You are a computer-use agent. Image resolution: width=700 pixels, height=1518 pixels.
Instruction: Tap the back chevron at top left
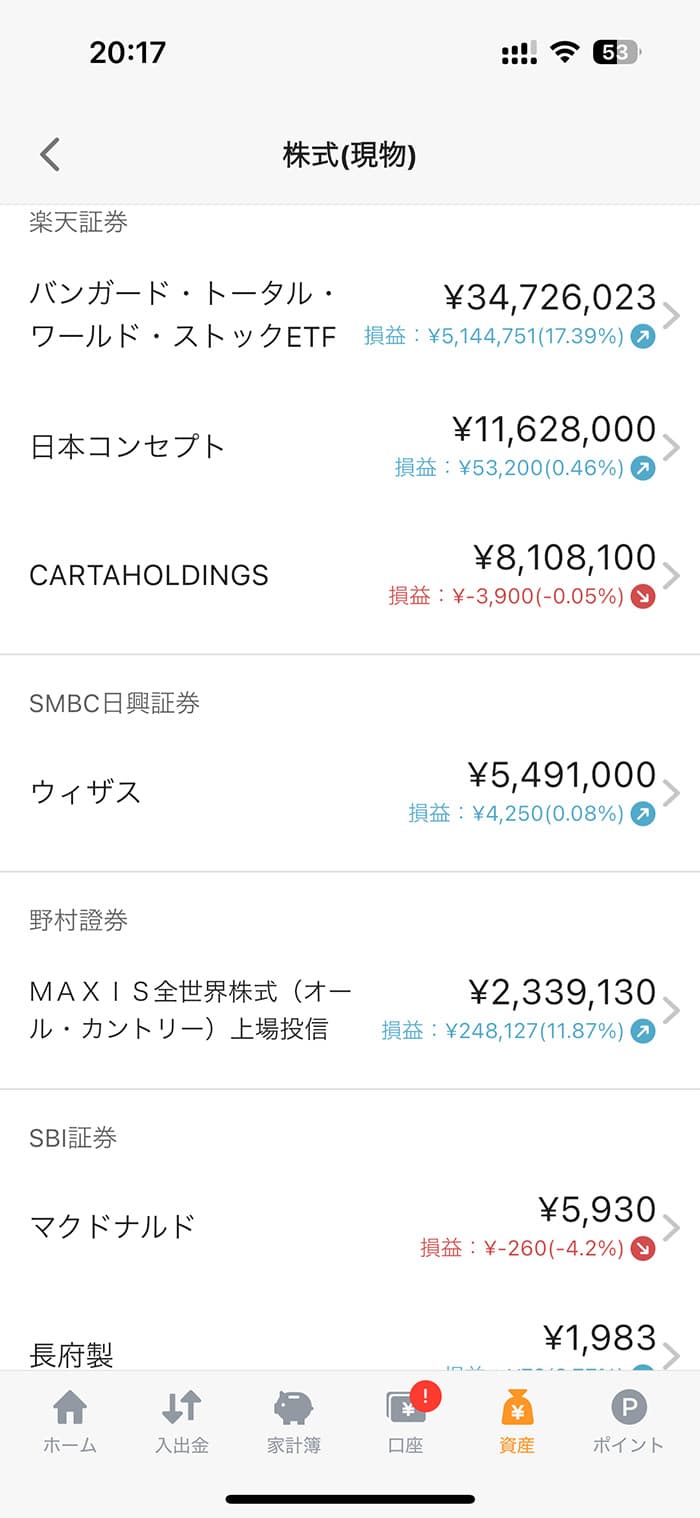pyautogui.click(x=47, y=155)
